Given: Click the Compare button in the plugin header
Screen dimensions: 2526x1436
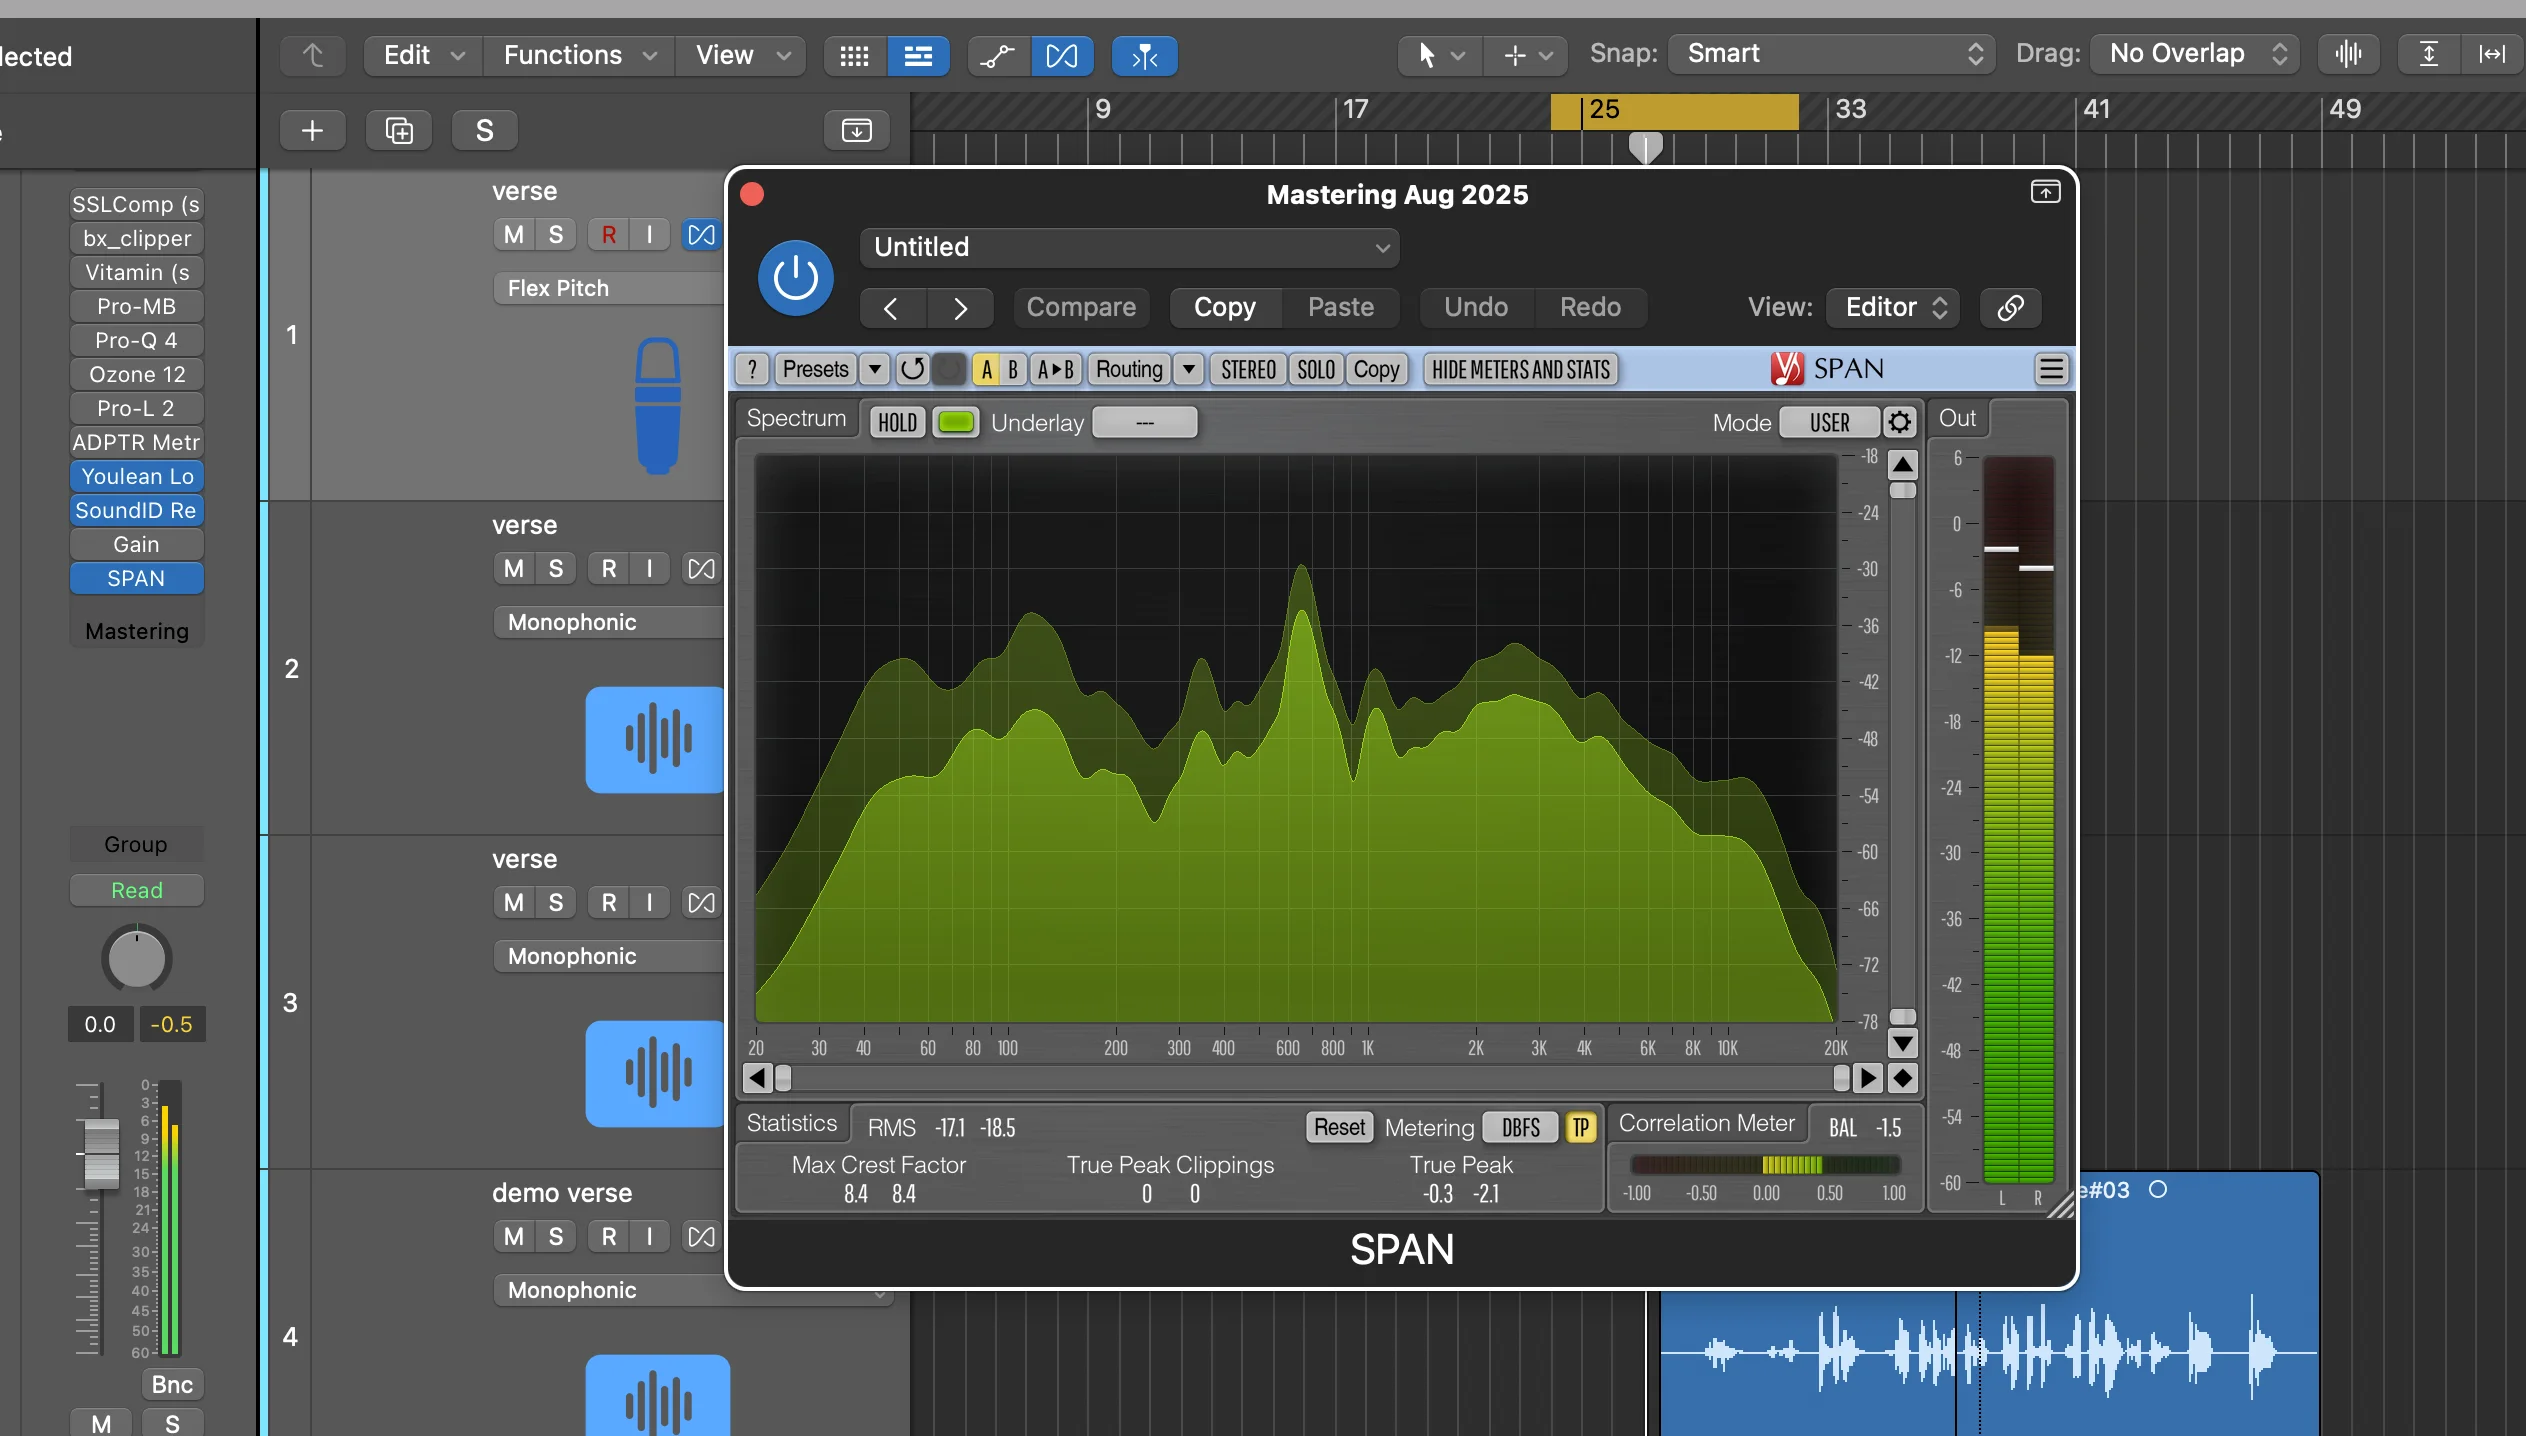Looking at the screenshot, I should pos(1081,307).
